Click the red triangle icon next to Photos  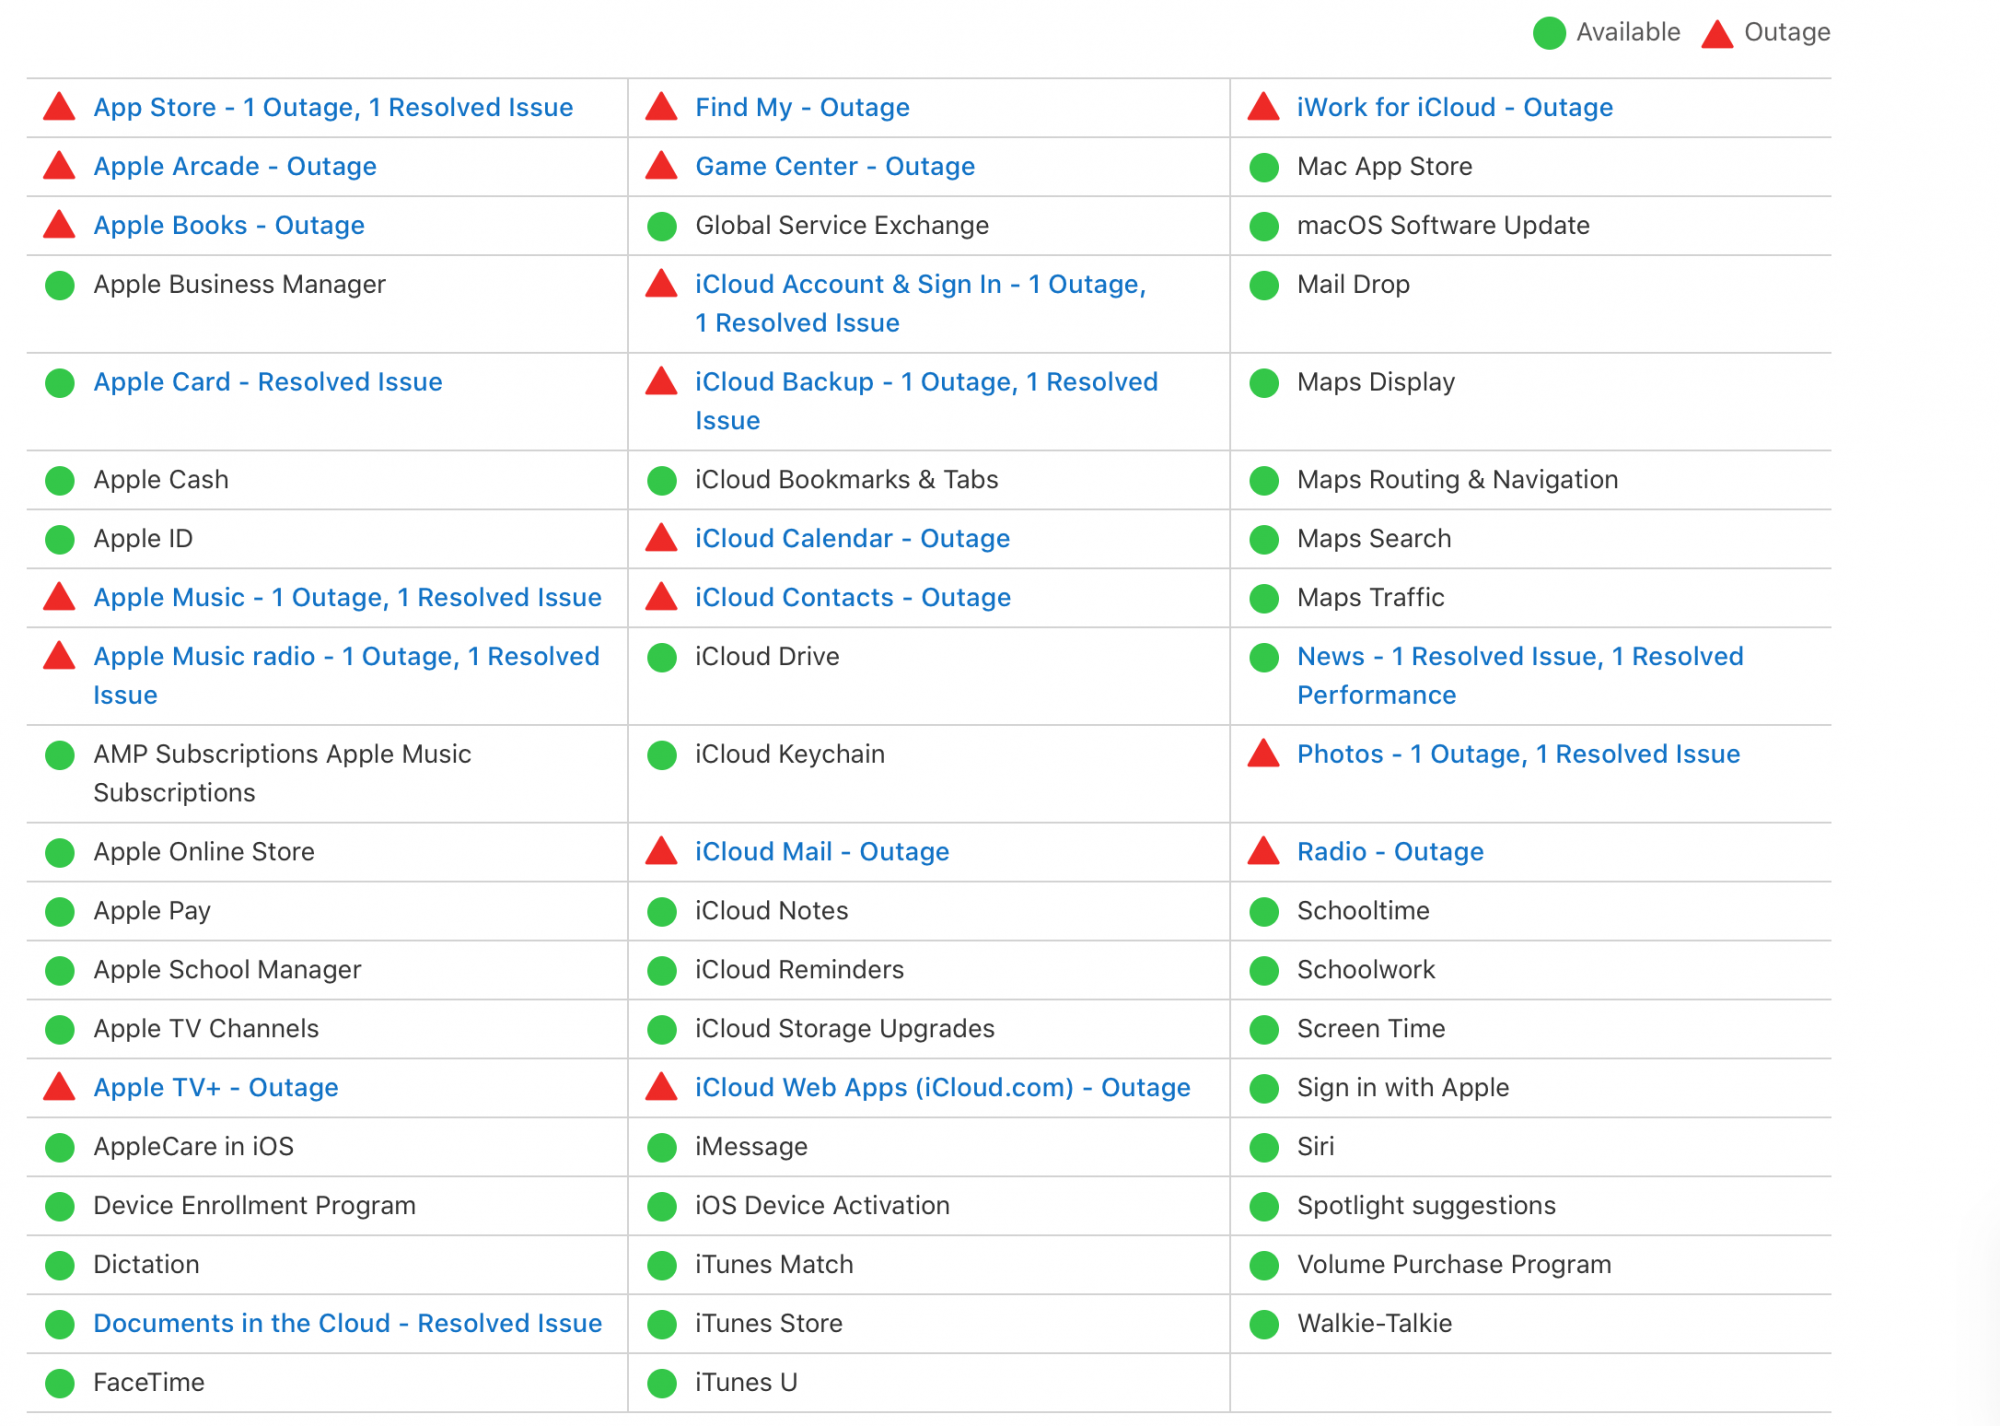(x=1264, y=754)
